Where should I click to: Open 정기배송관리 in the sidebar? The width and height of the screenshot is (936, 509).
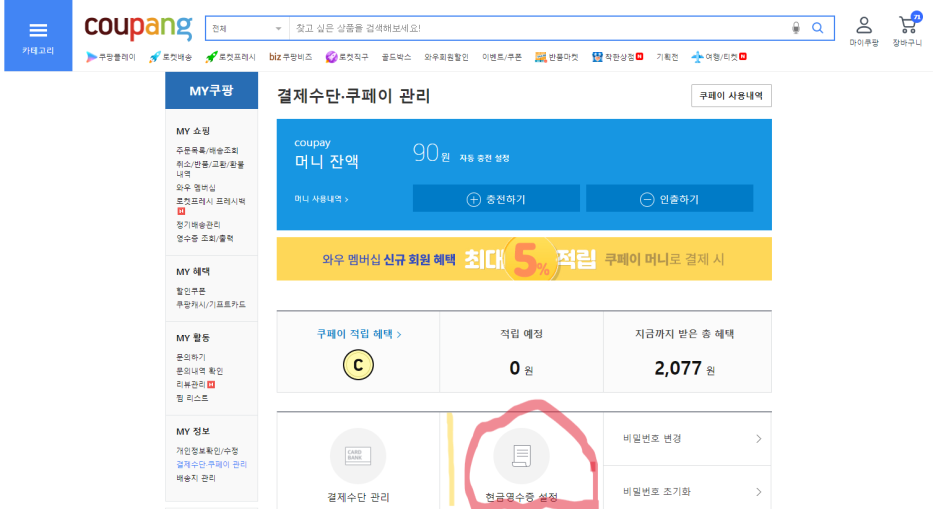[x=198, y=225]
